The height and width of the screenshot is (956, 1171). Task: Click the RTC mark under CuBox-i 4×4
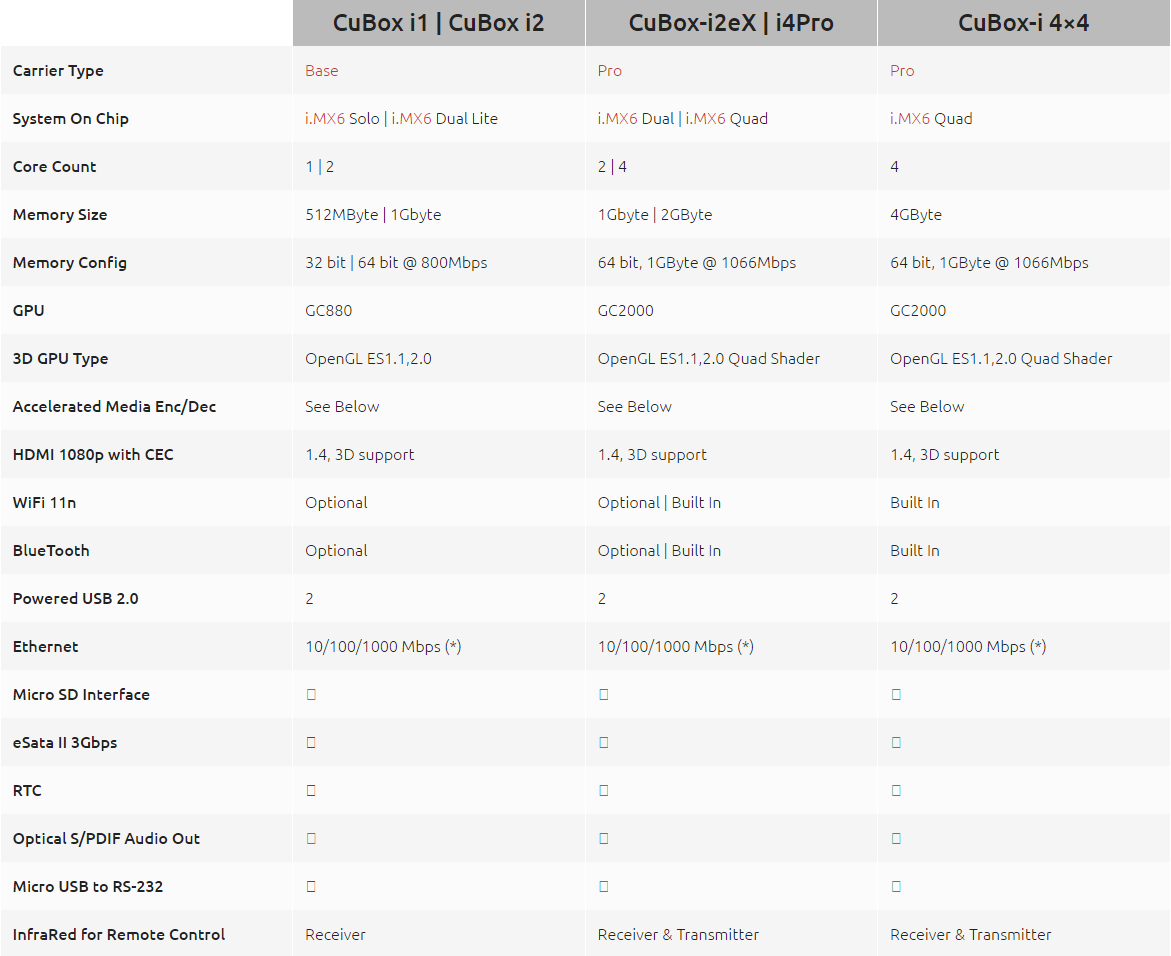click(x=896, y=790)
